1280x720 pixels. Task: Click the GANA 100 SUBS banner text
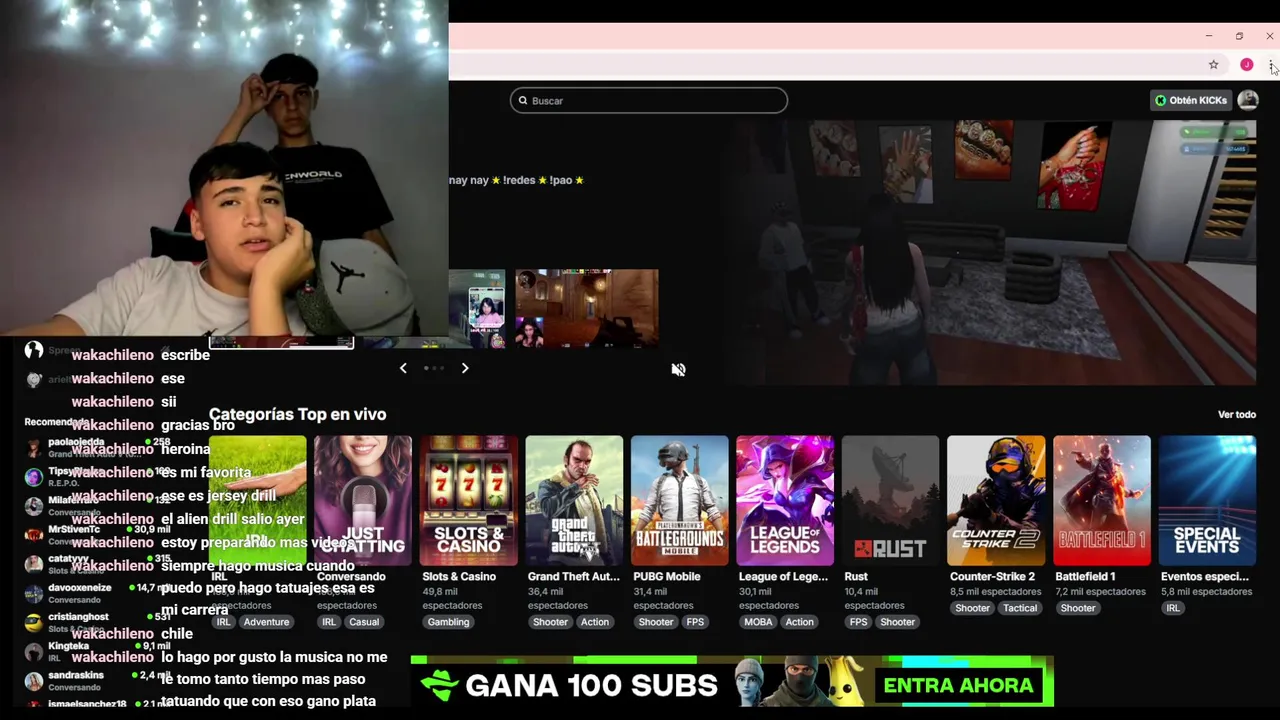click(591, 686)
